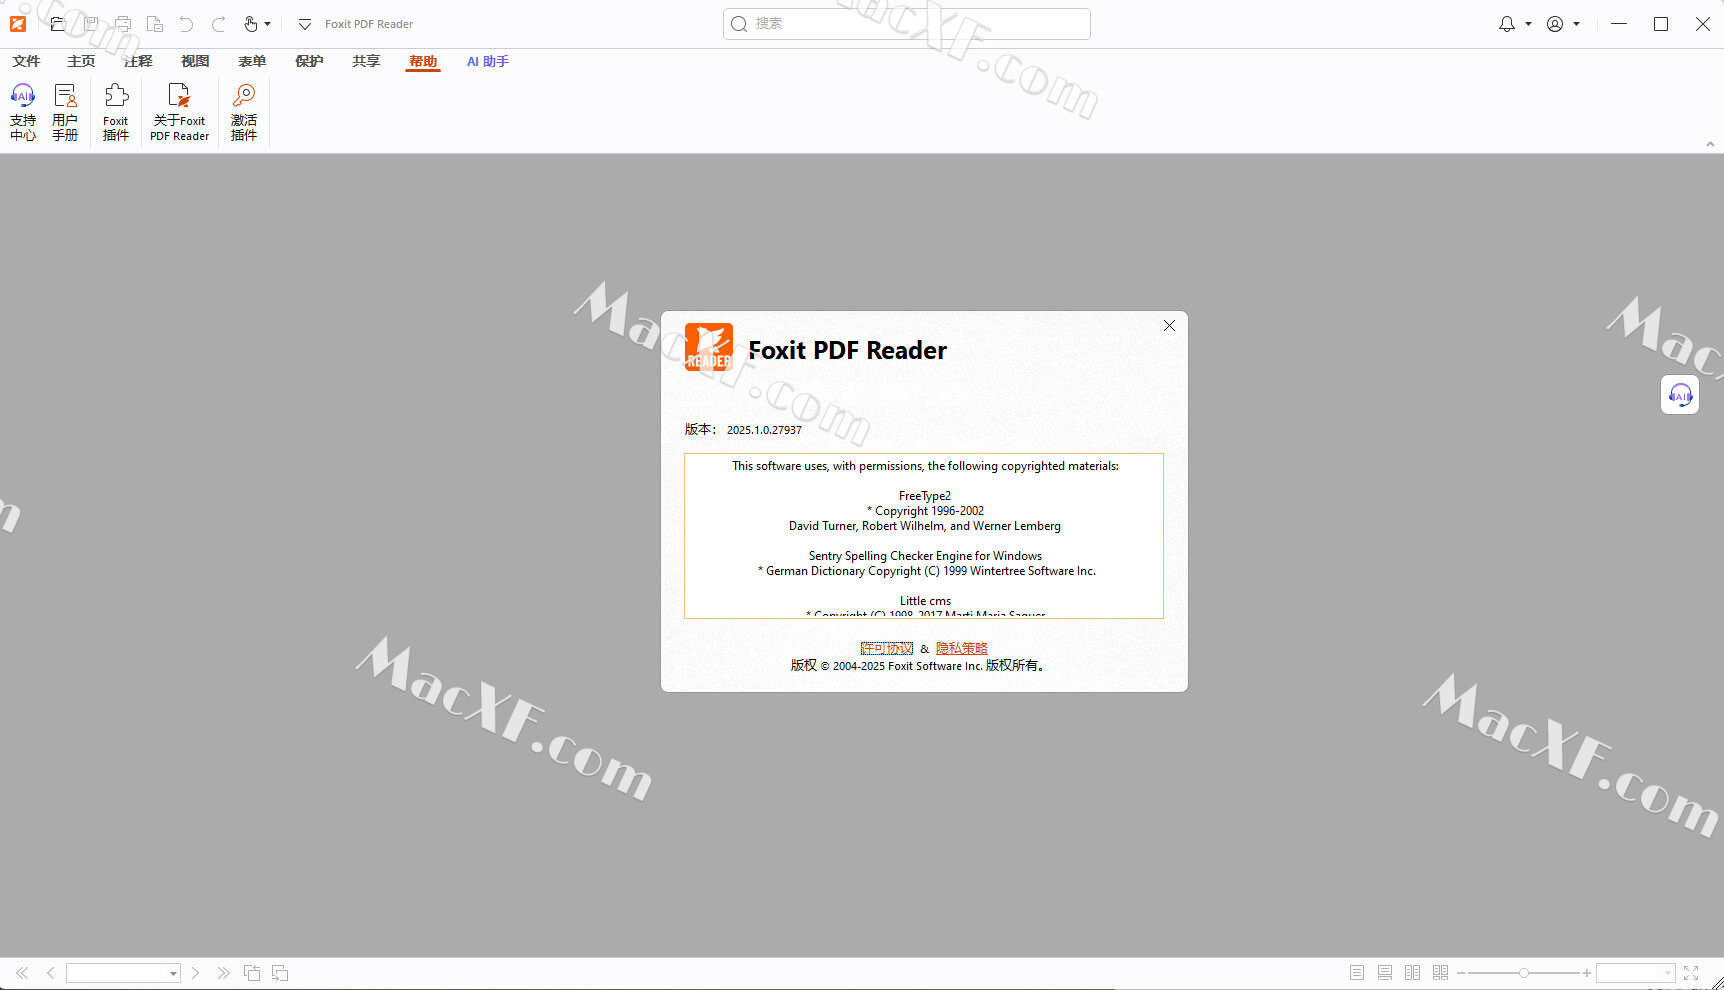Go to the next page arrow
Viewport: 1724px width, 990px height.
[x=196, y=973]
